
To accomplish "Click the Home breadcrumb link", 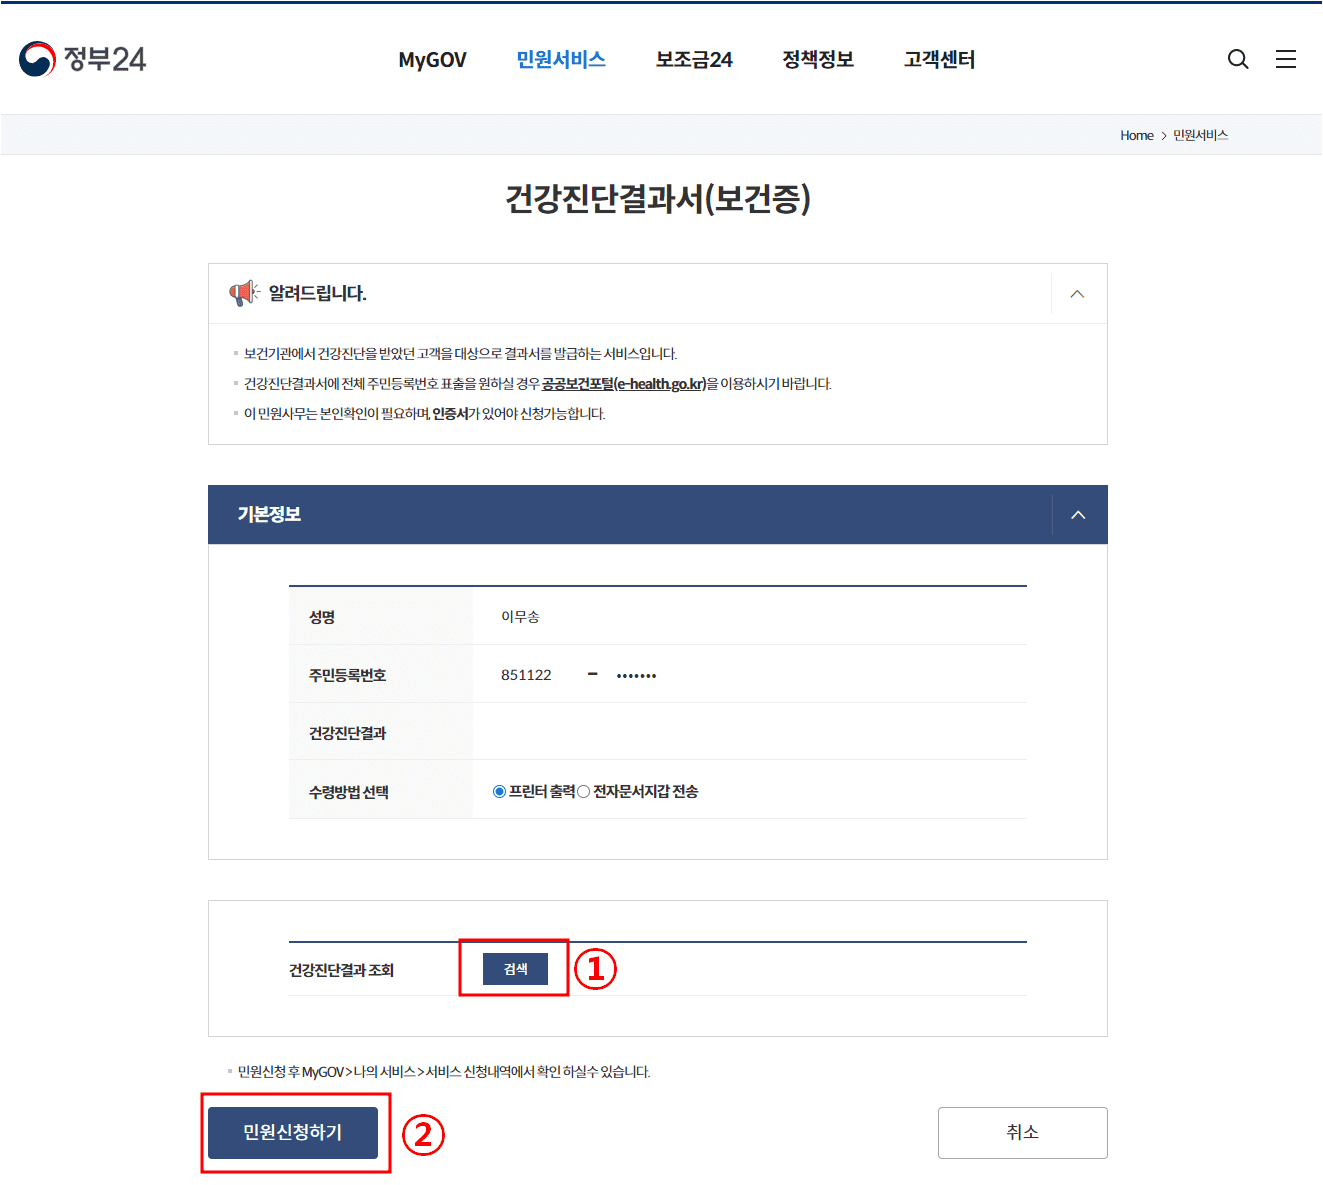I will [x=1136, y=135].
